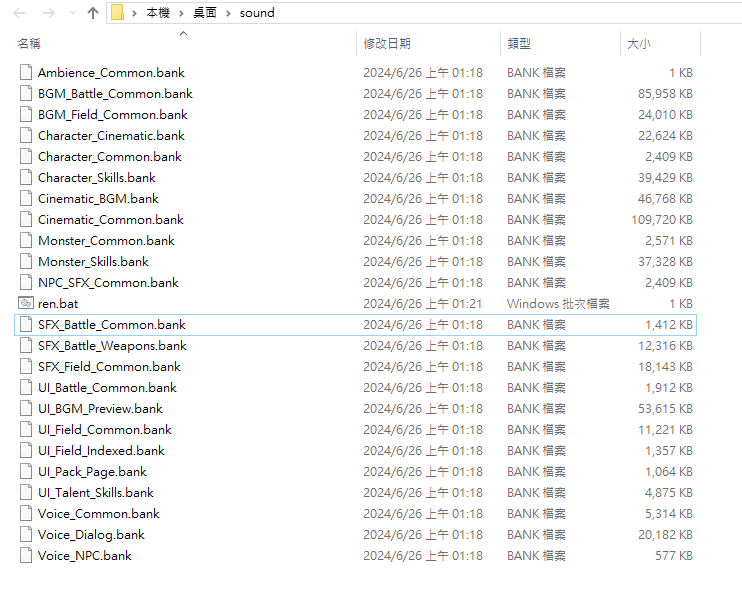Sort by 修改日期 column header

coord(387,44)
